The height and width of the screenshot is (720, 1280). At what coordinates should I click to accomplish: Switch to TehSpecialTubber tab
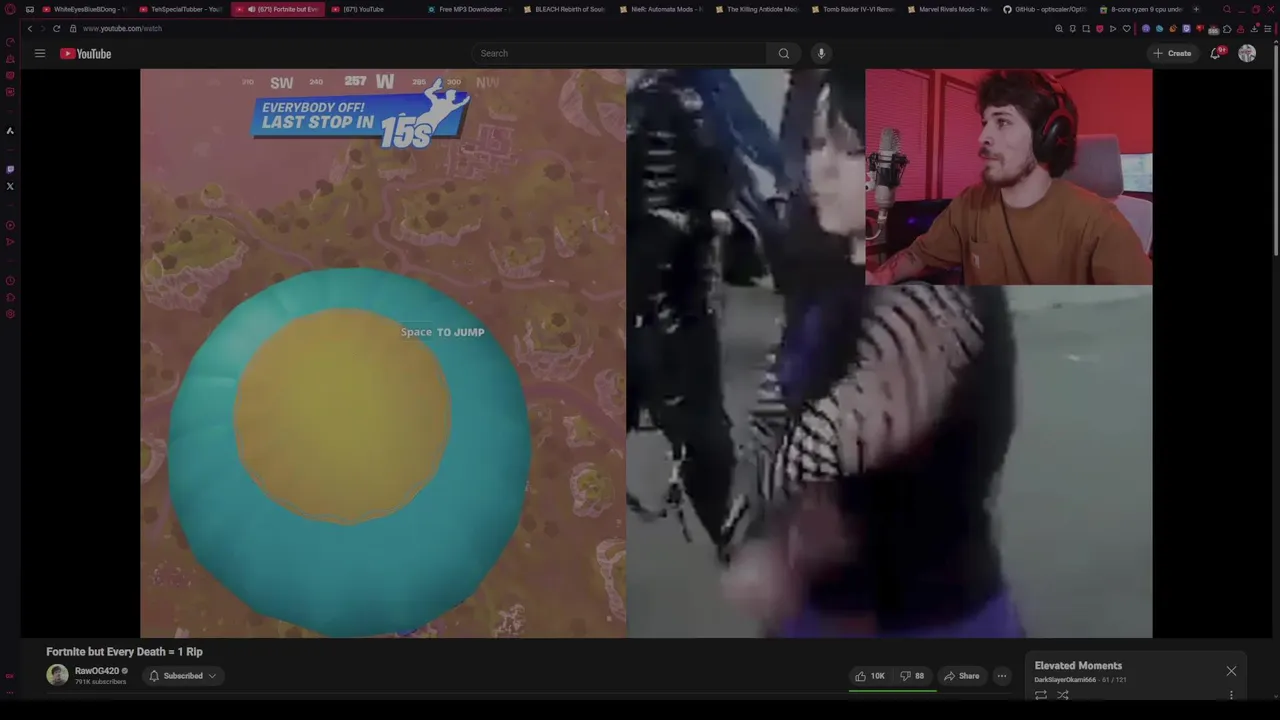(182, 9)
